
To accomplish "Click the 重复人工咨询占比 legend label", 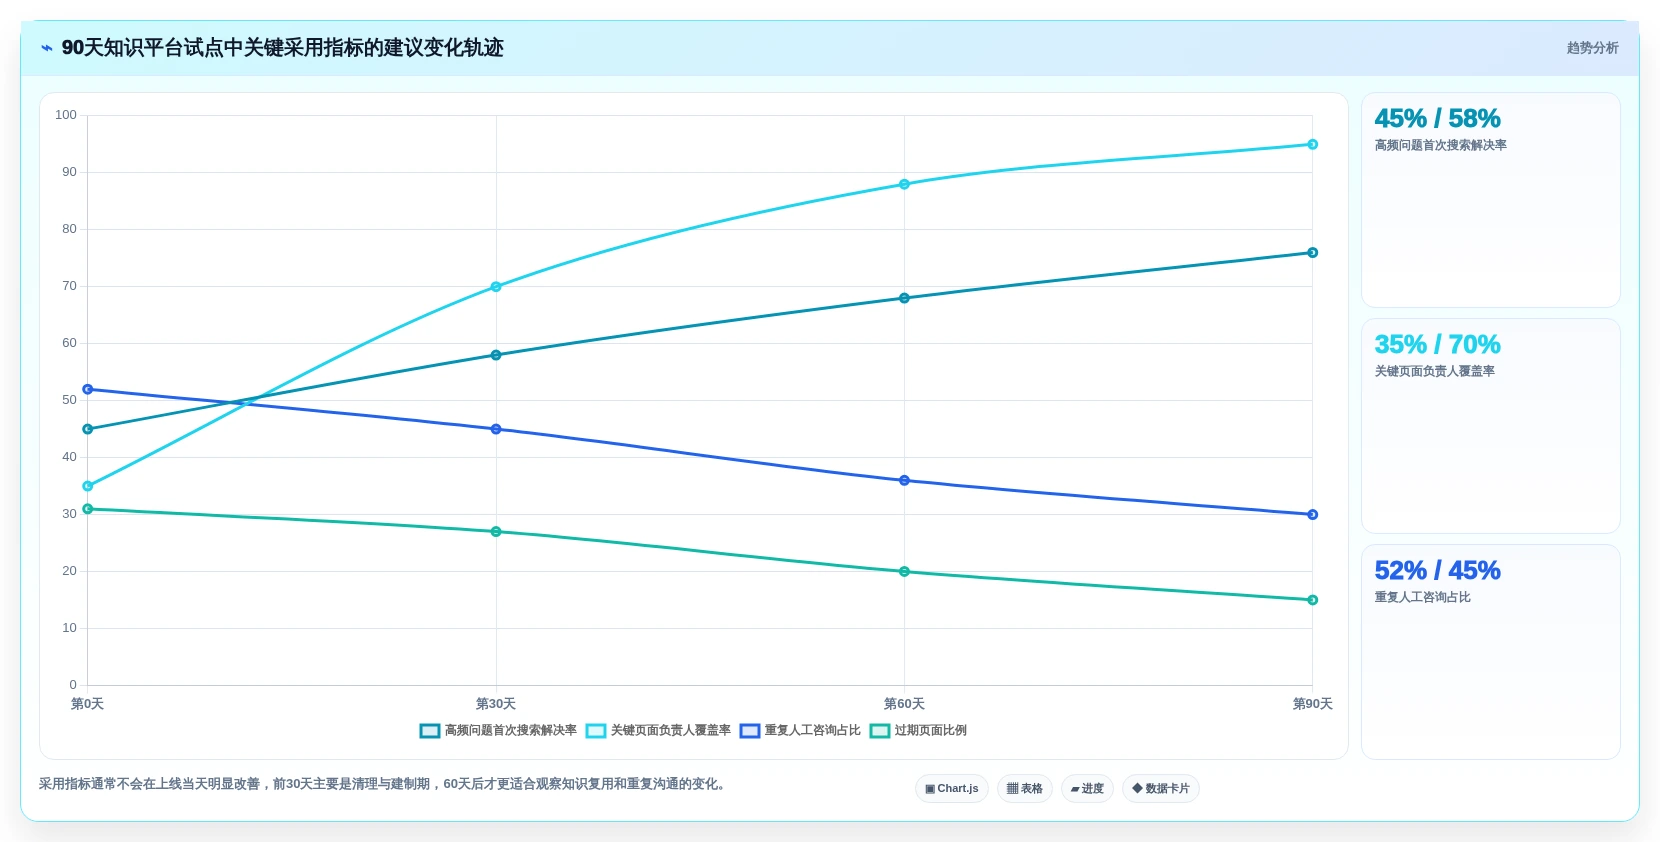I will pyautogui.click(x=813, y=731).
